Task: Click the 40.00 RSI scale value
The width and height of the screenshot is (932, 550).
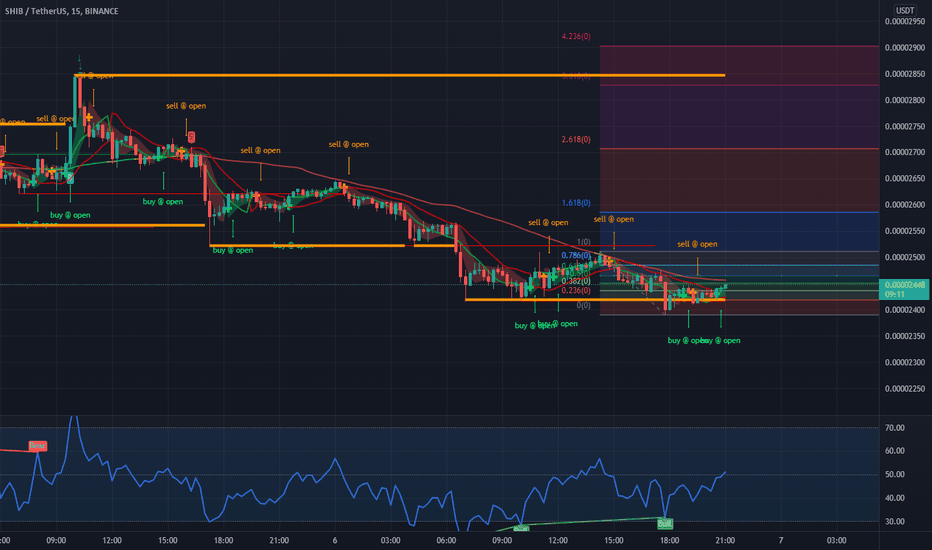Action: [x=895, y=498]
